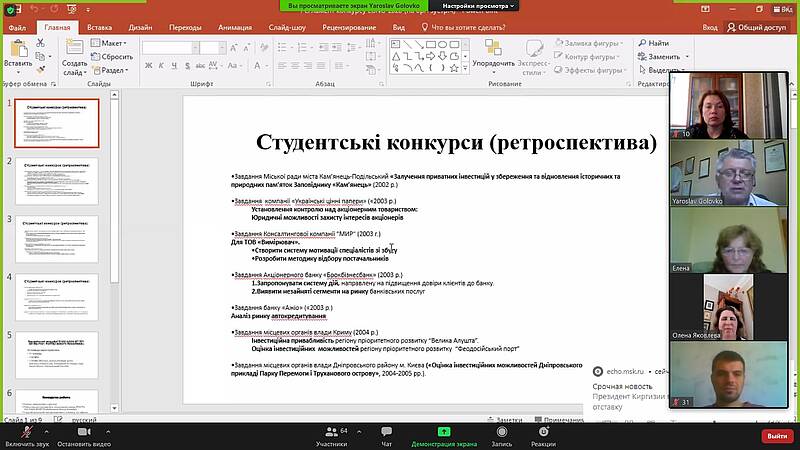This screenshot has height=450, width=800.
Task: Open Реакции reactions menu
Action: (543, 437)
